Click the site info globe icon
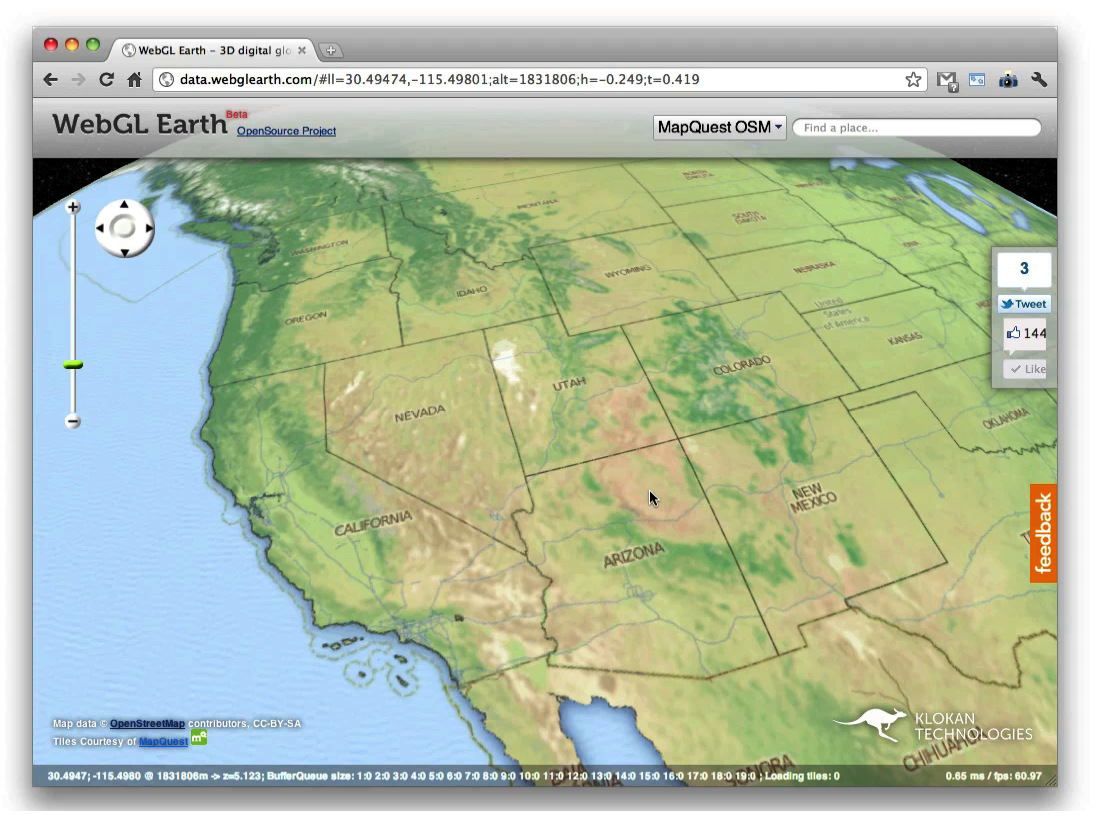This screenshot has height=823, width=1104. pyautogui.click(x=166, y=80)
